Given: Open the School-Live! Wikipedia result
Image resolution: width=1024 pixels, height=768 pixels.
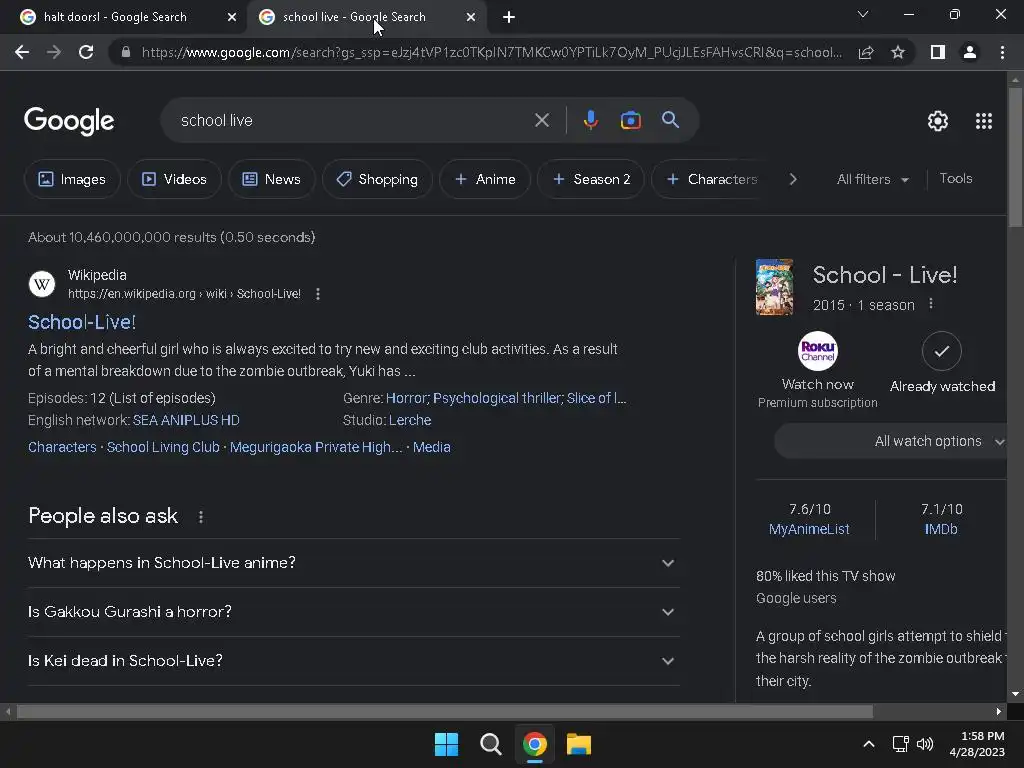Looking at the screenshot, I should (x=82, y=322).
